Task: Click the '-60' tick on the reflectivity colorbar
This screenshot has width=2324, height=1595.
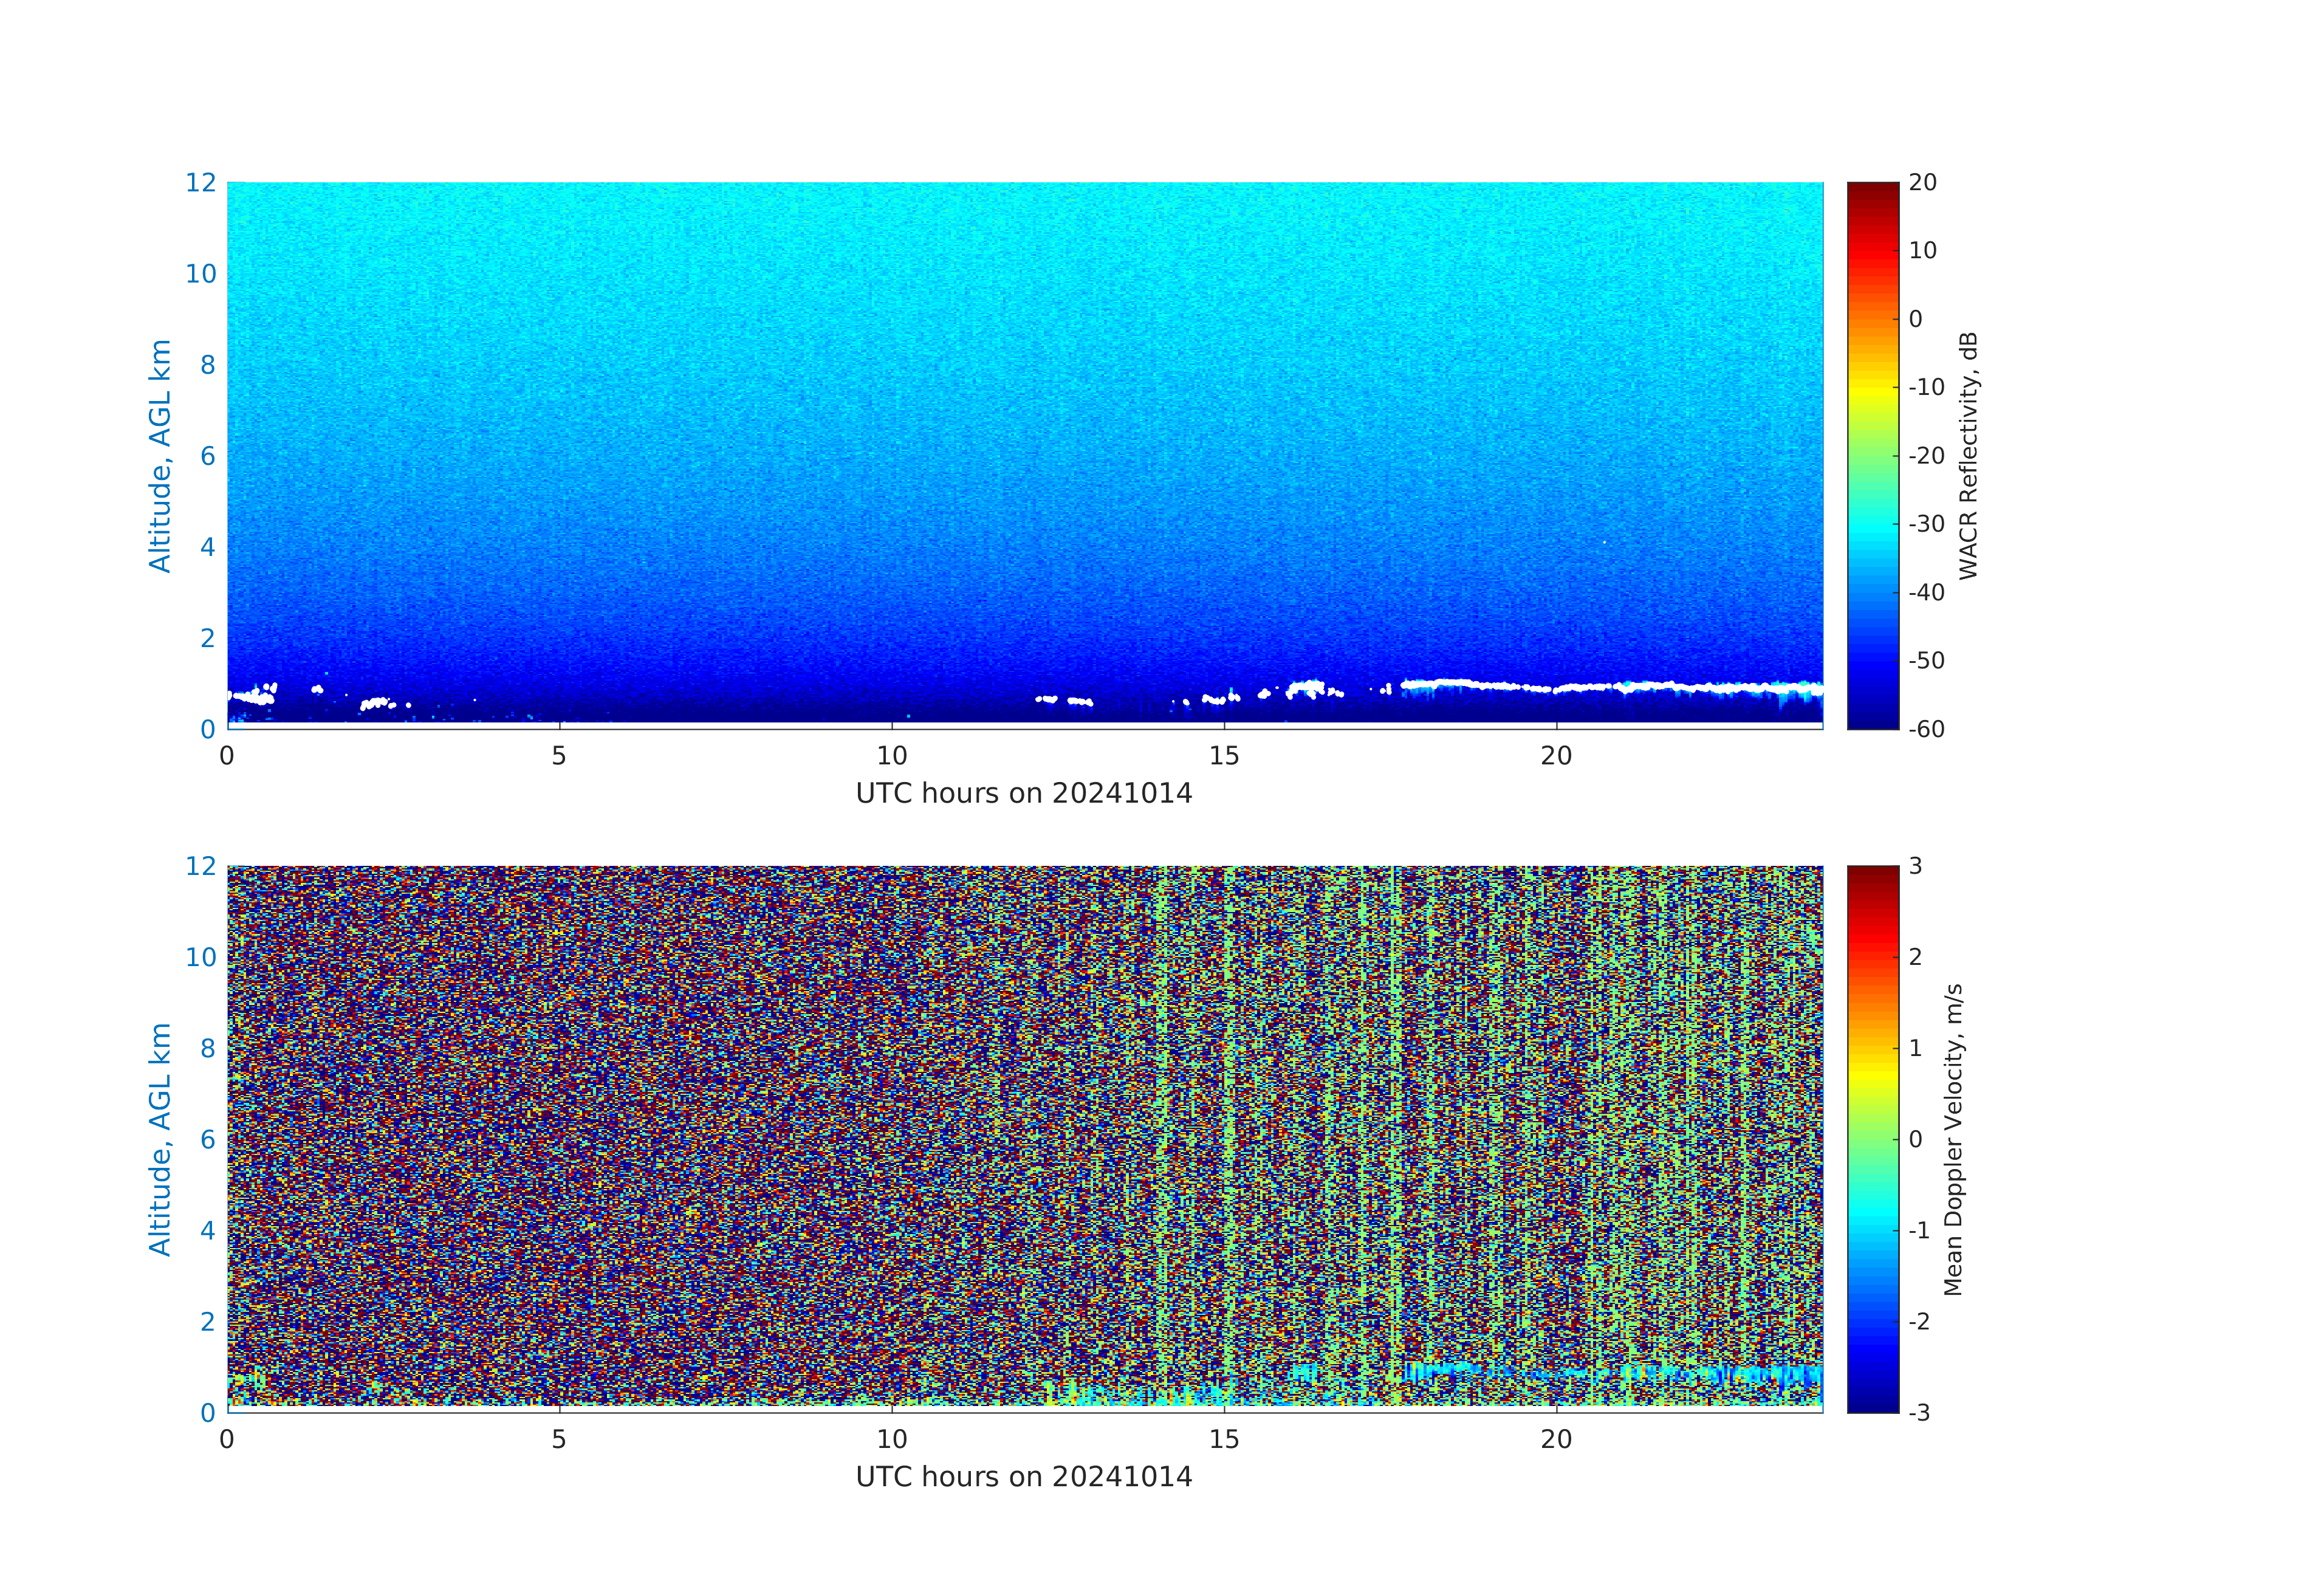Action: pos(1926,729)
